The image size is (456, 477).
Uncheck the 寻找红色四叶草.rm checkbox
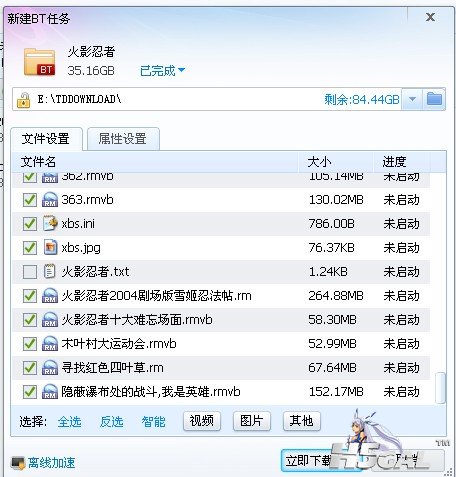(x=30, y=368)
